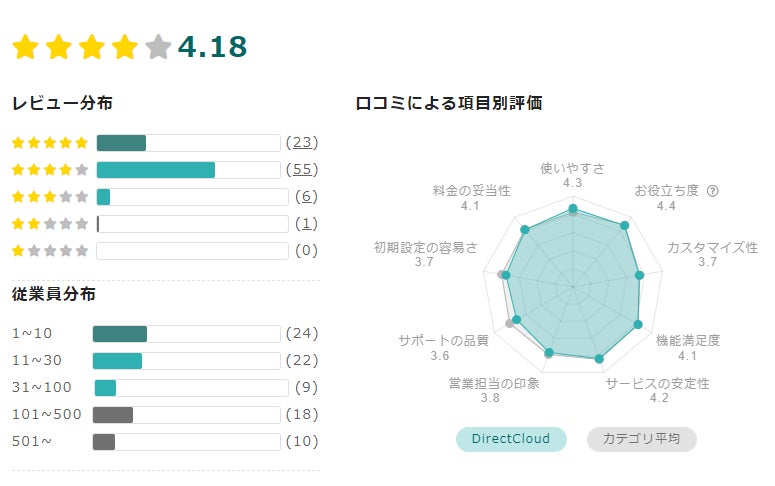The width and height of the screenshot is (775, 486).
Task: Click the 料金の妥当性 radar chart label
Action: [x=471, y=190]
